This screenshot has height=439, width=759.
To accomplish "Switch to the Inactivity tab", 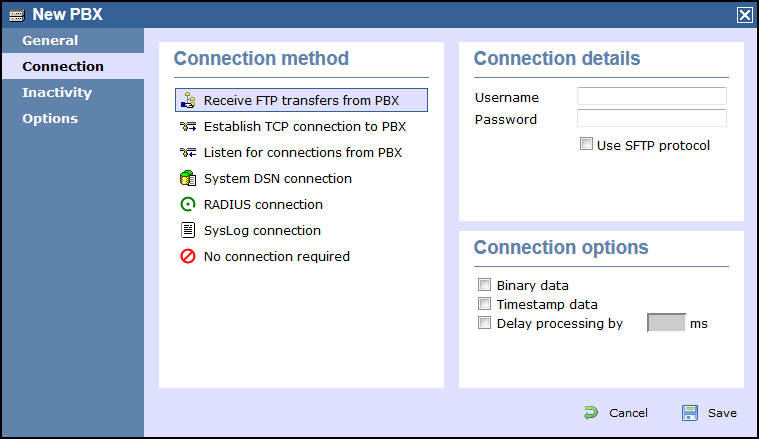I will (x=57, y=93).
